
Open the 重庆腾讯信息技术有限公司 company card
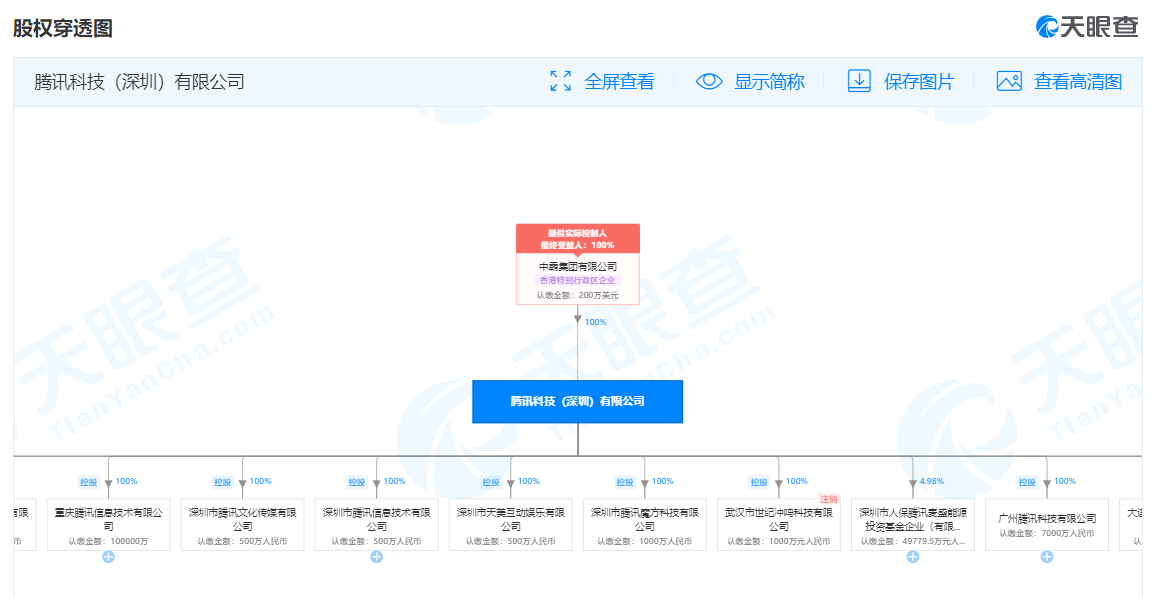click(x=109, y=524)
